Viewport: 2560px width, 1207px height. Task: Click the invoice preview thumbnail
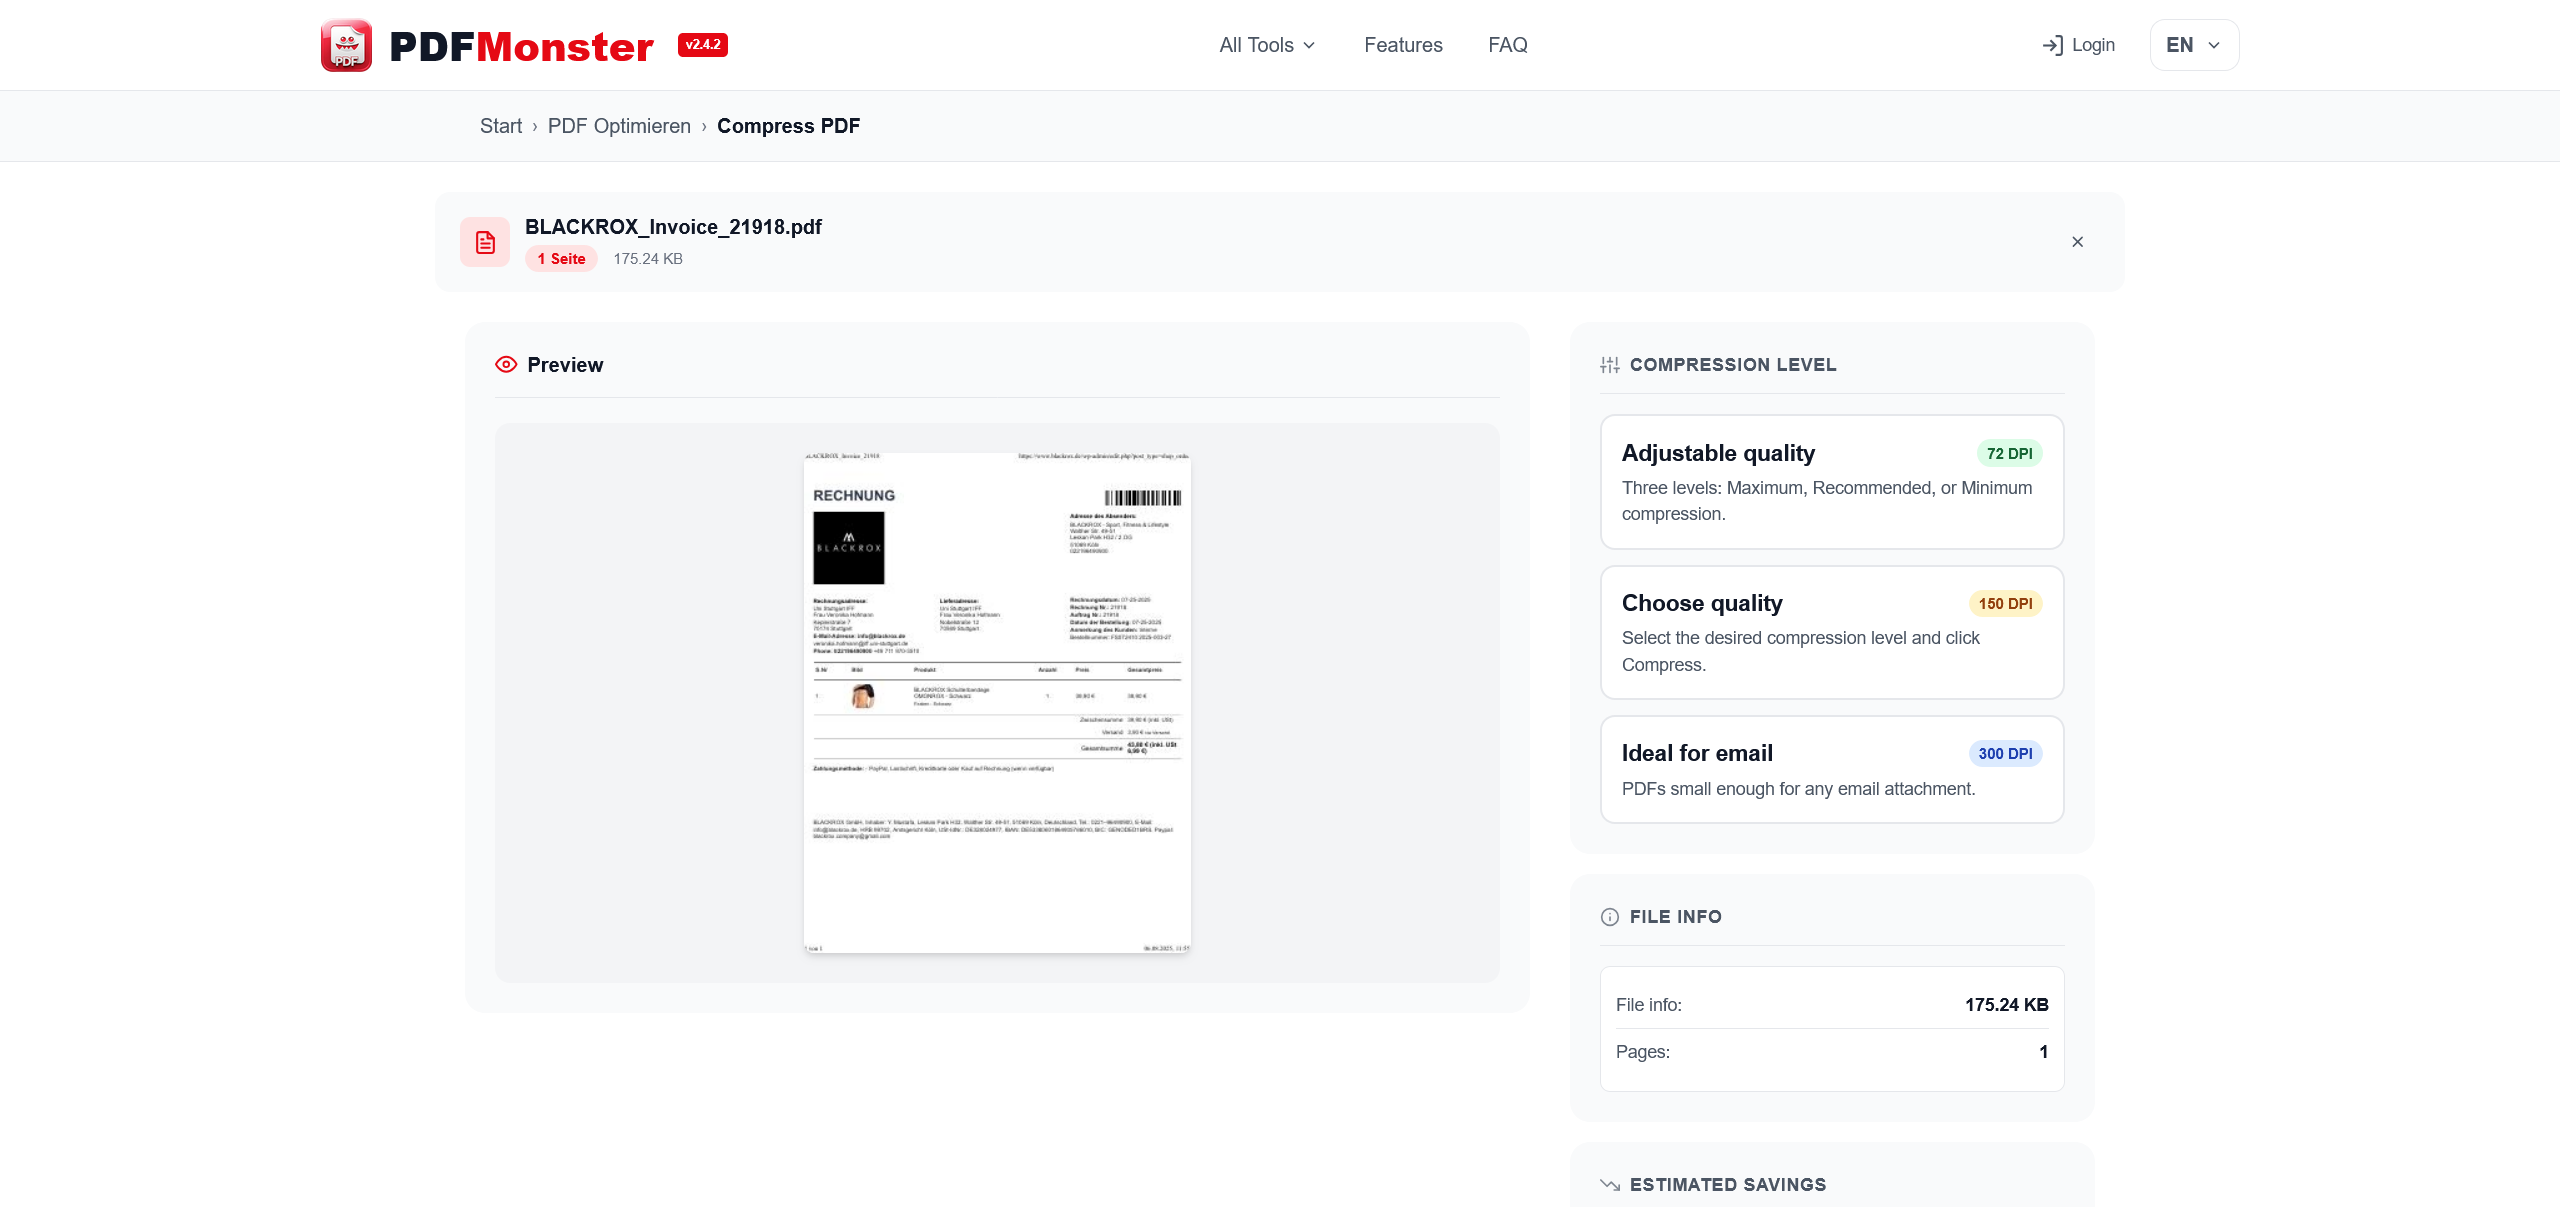point(996,702)
